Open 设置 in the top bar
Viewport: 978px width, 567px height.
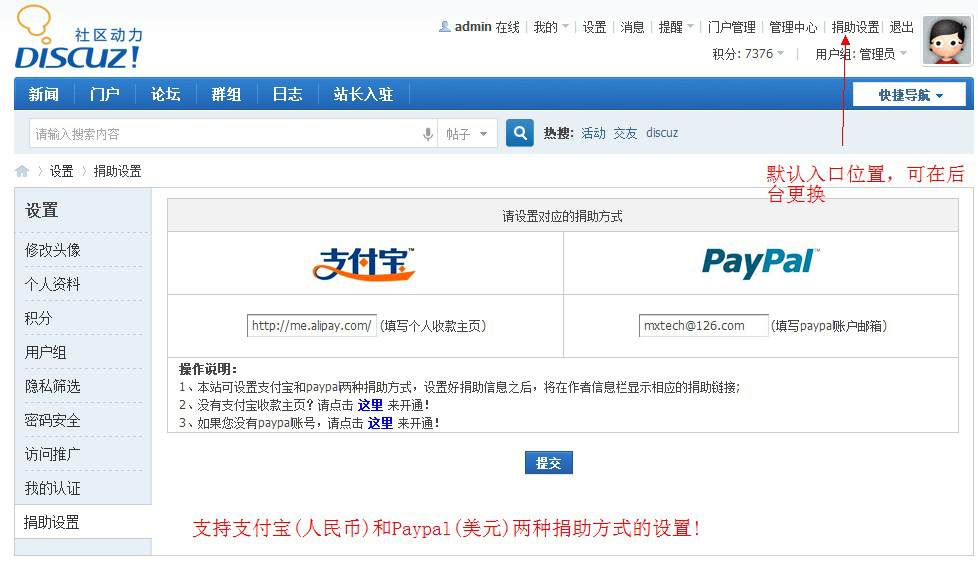pyautogui.click(x=594, y=27)
